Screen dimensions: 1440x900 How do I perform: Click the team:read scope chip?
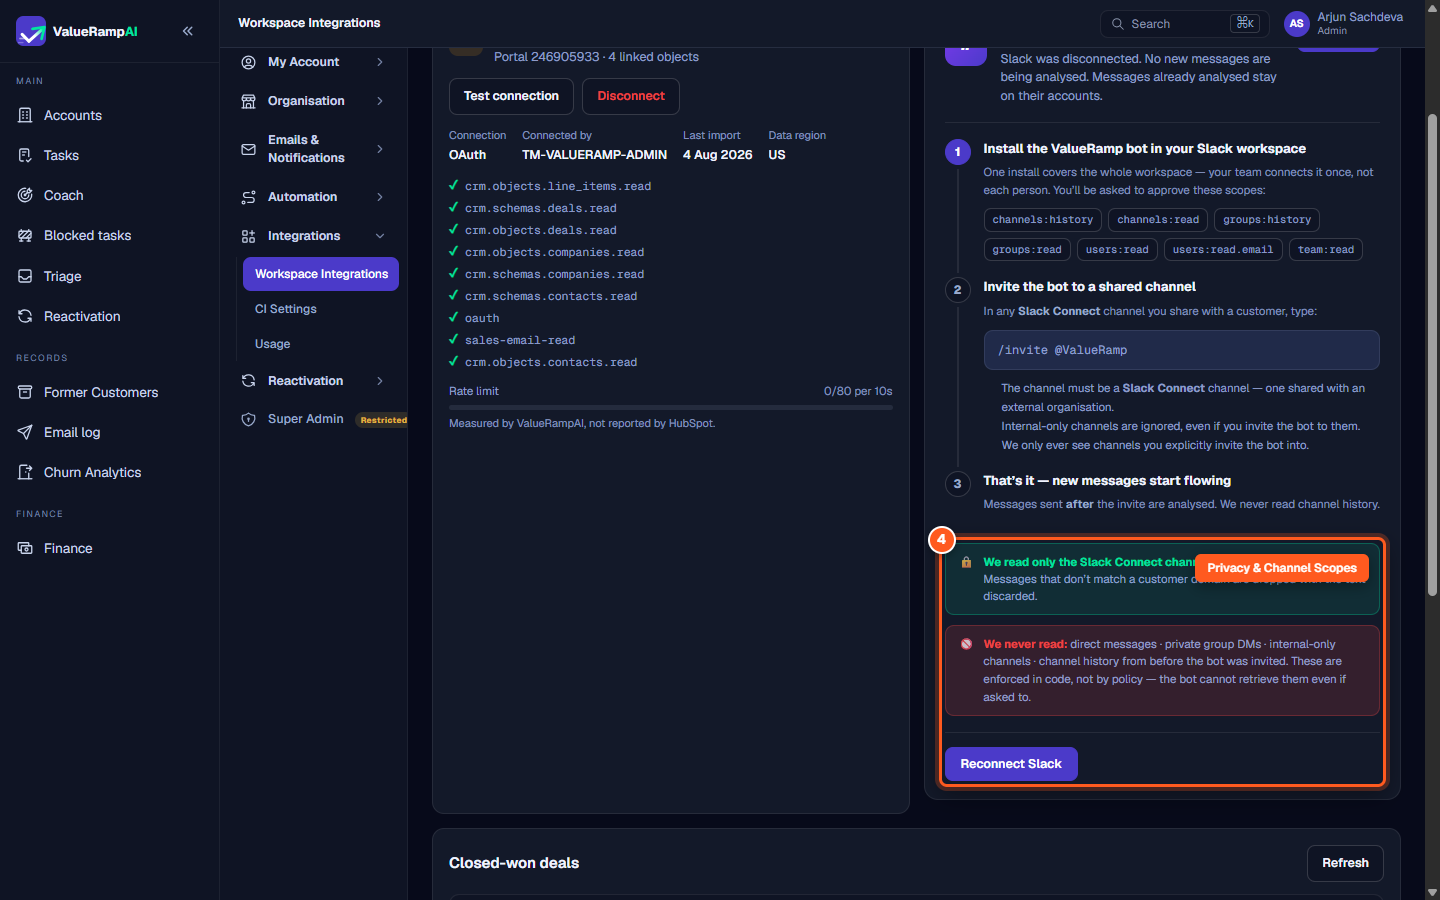(1326, 250)
